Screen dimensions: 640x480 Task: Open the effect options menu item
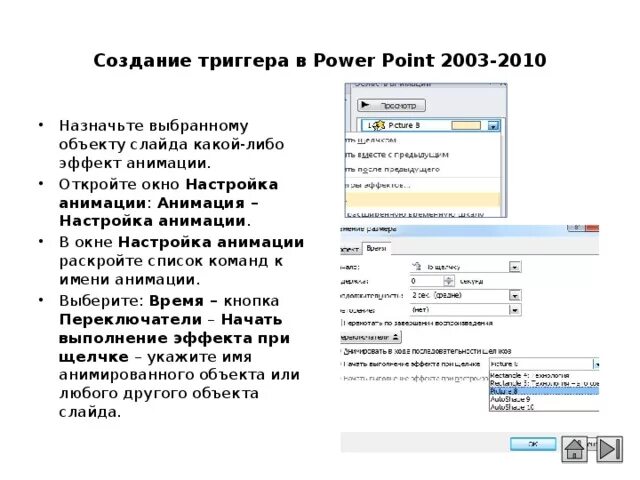point(422,185)
